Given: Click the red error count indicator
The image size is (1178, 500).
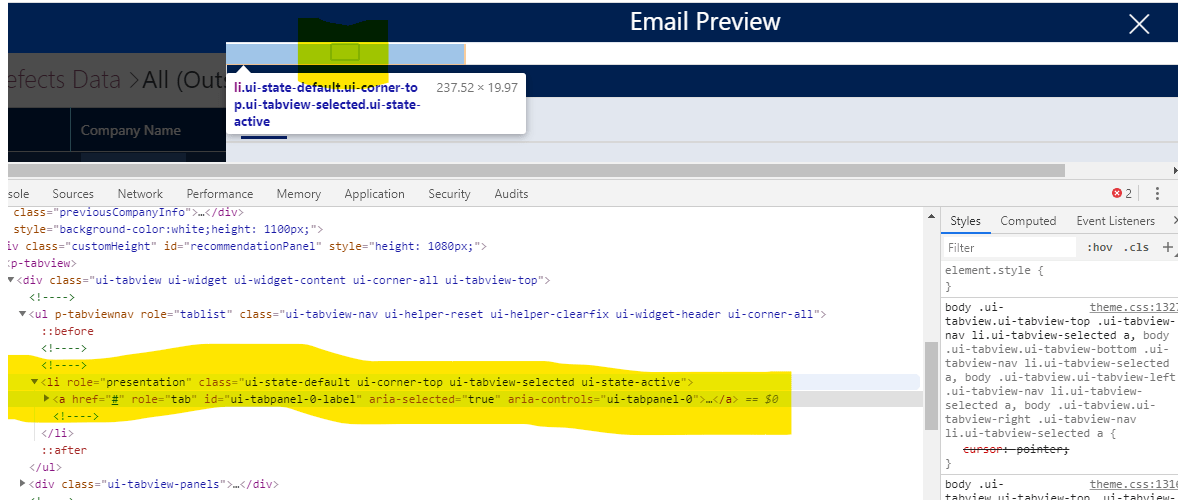Looking at the screenshot, I should 1122,194.
